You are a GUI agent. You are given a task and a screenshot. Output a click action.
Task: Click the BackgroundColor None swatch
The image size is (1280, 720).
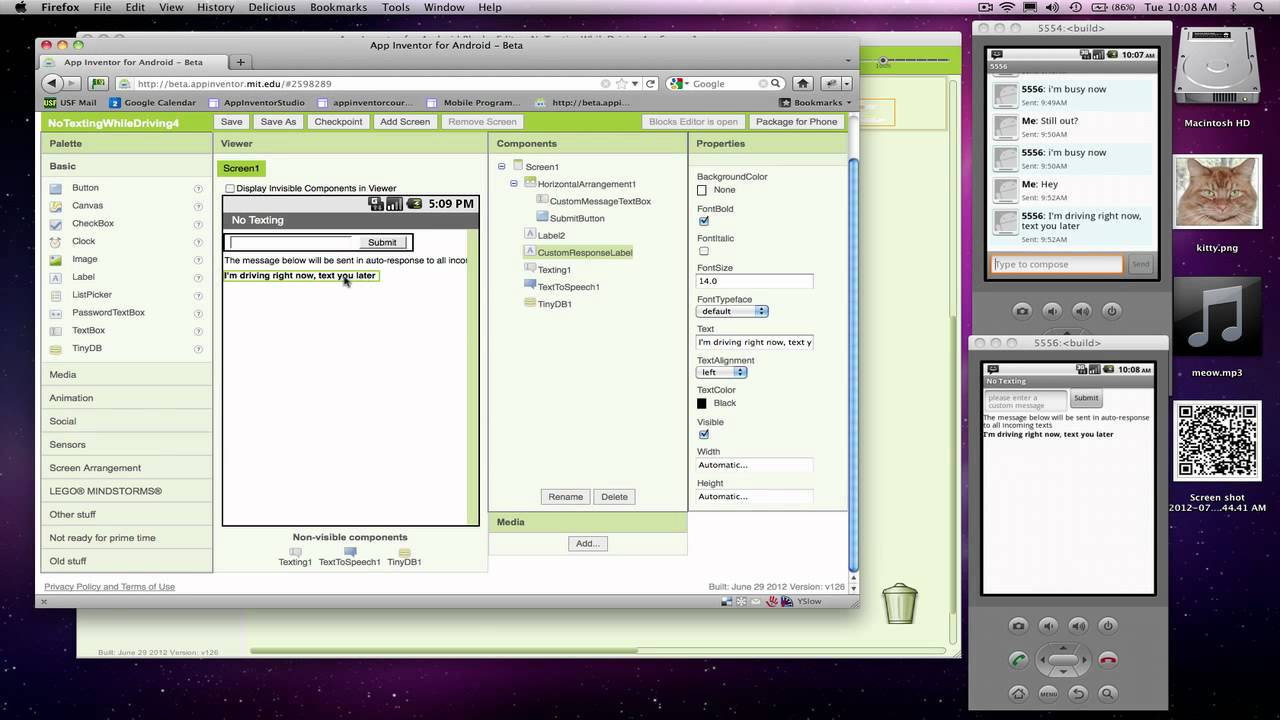coord(702,190)
